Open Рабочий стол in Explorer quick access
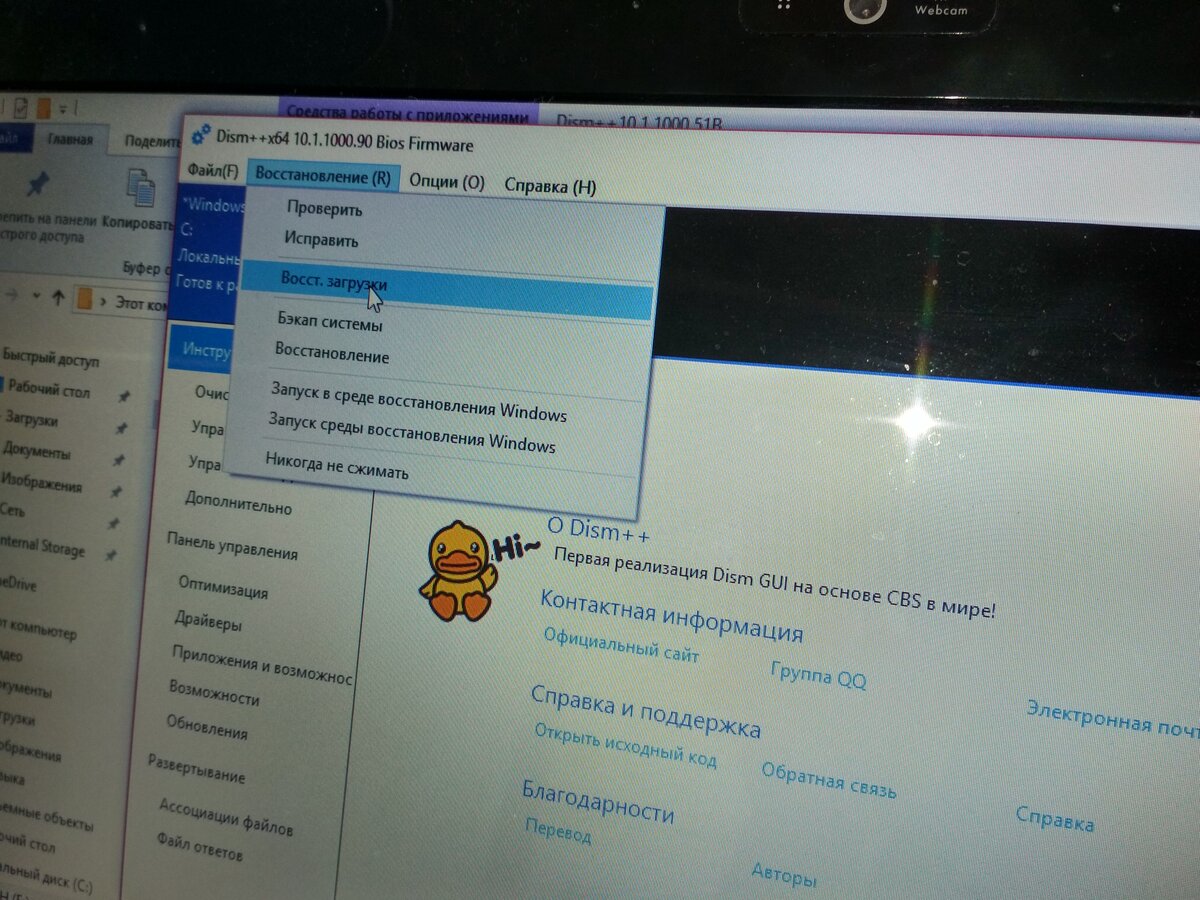The image size is (1200, 900). 48,387
